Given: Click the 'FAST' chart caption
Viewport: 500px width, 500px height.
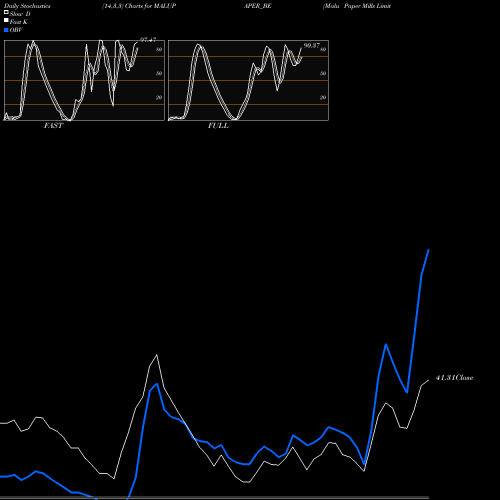Looking at the screenshot, I should point(53,126).
